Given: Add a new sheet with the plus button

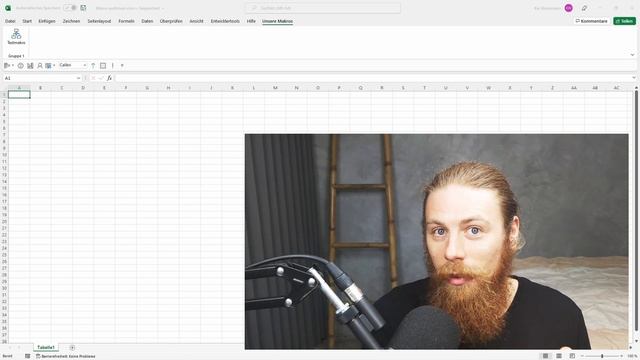Looking at the screenshot, I should tap(72, 348).
